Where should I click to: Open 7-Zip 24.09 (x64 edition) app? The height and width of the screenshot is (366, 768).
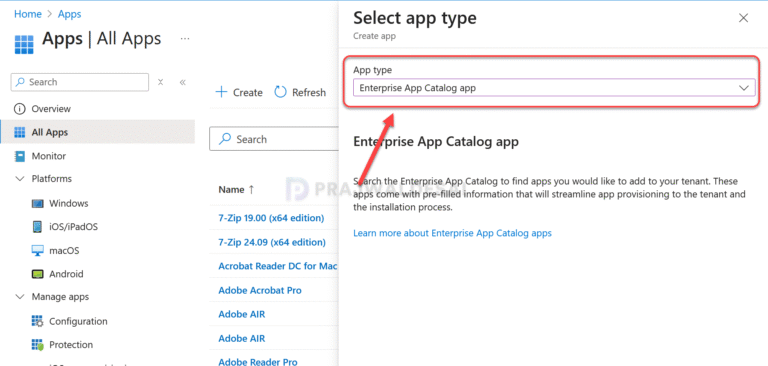pyautogui.click(x=272, y=242)
